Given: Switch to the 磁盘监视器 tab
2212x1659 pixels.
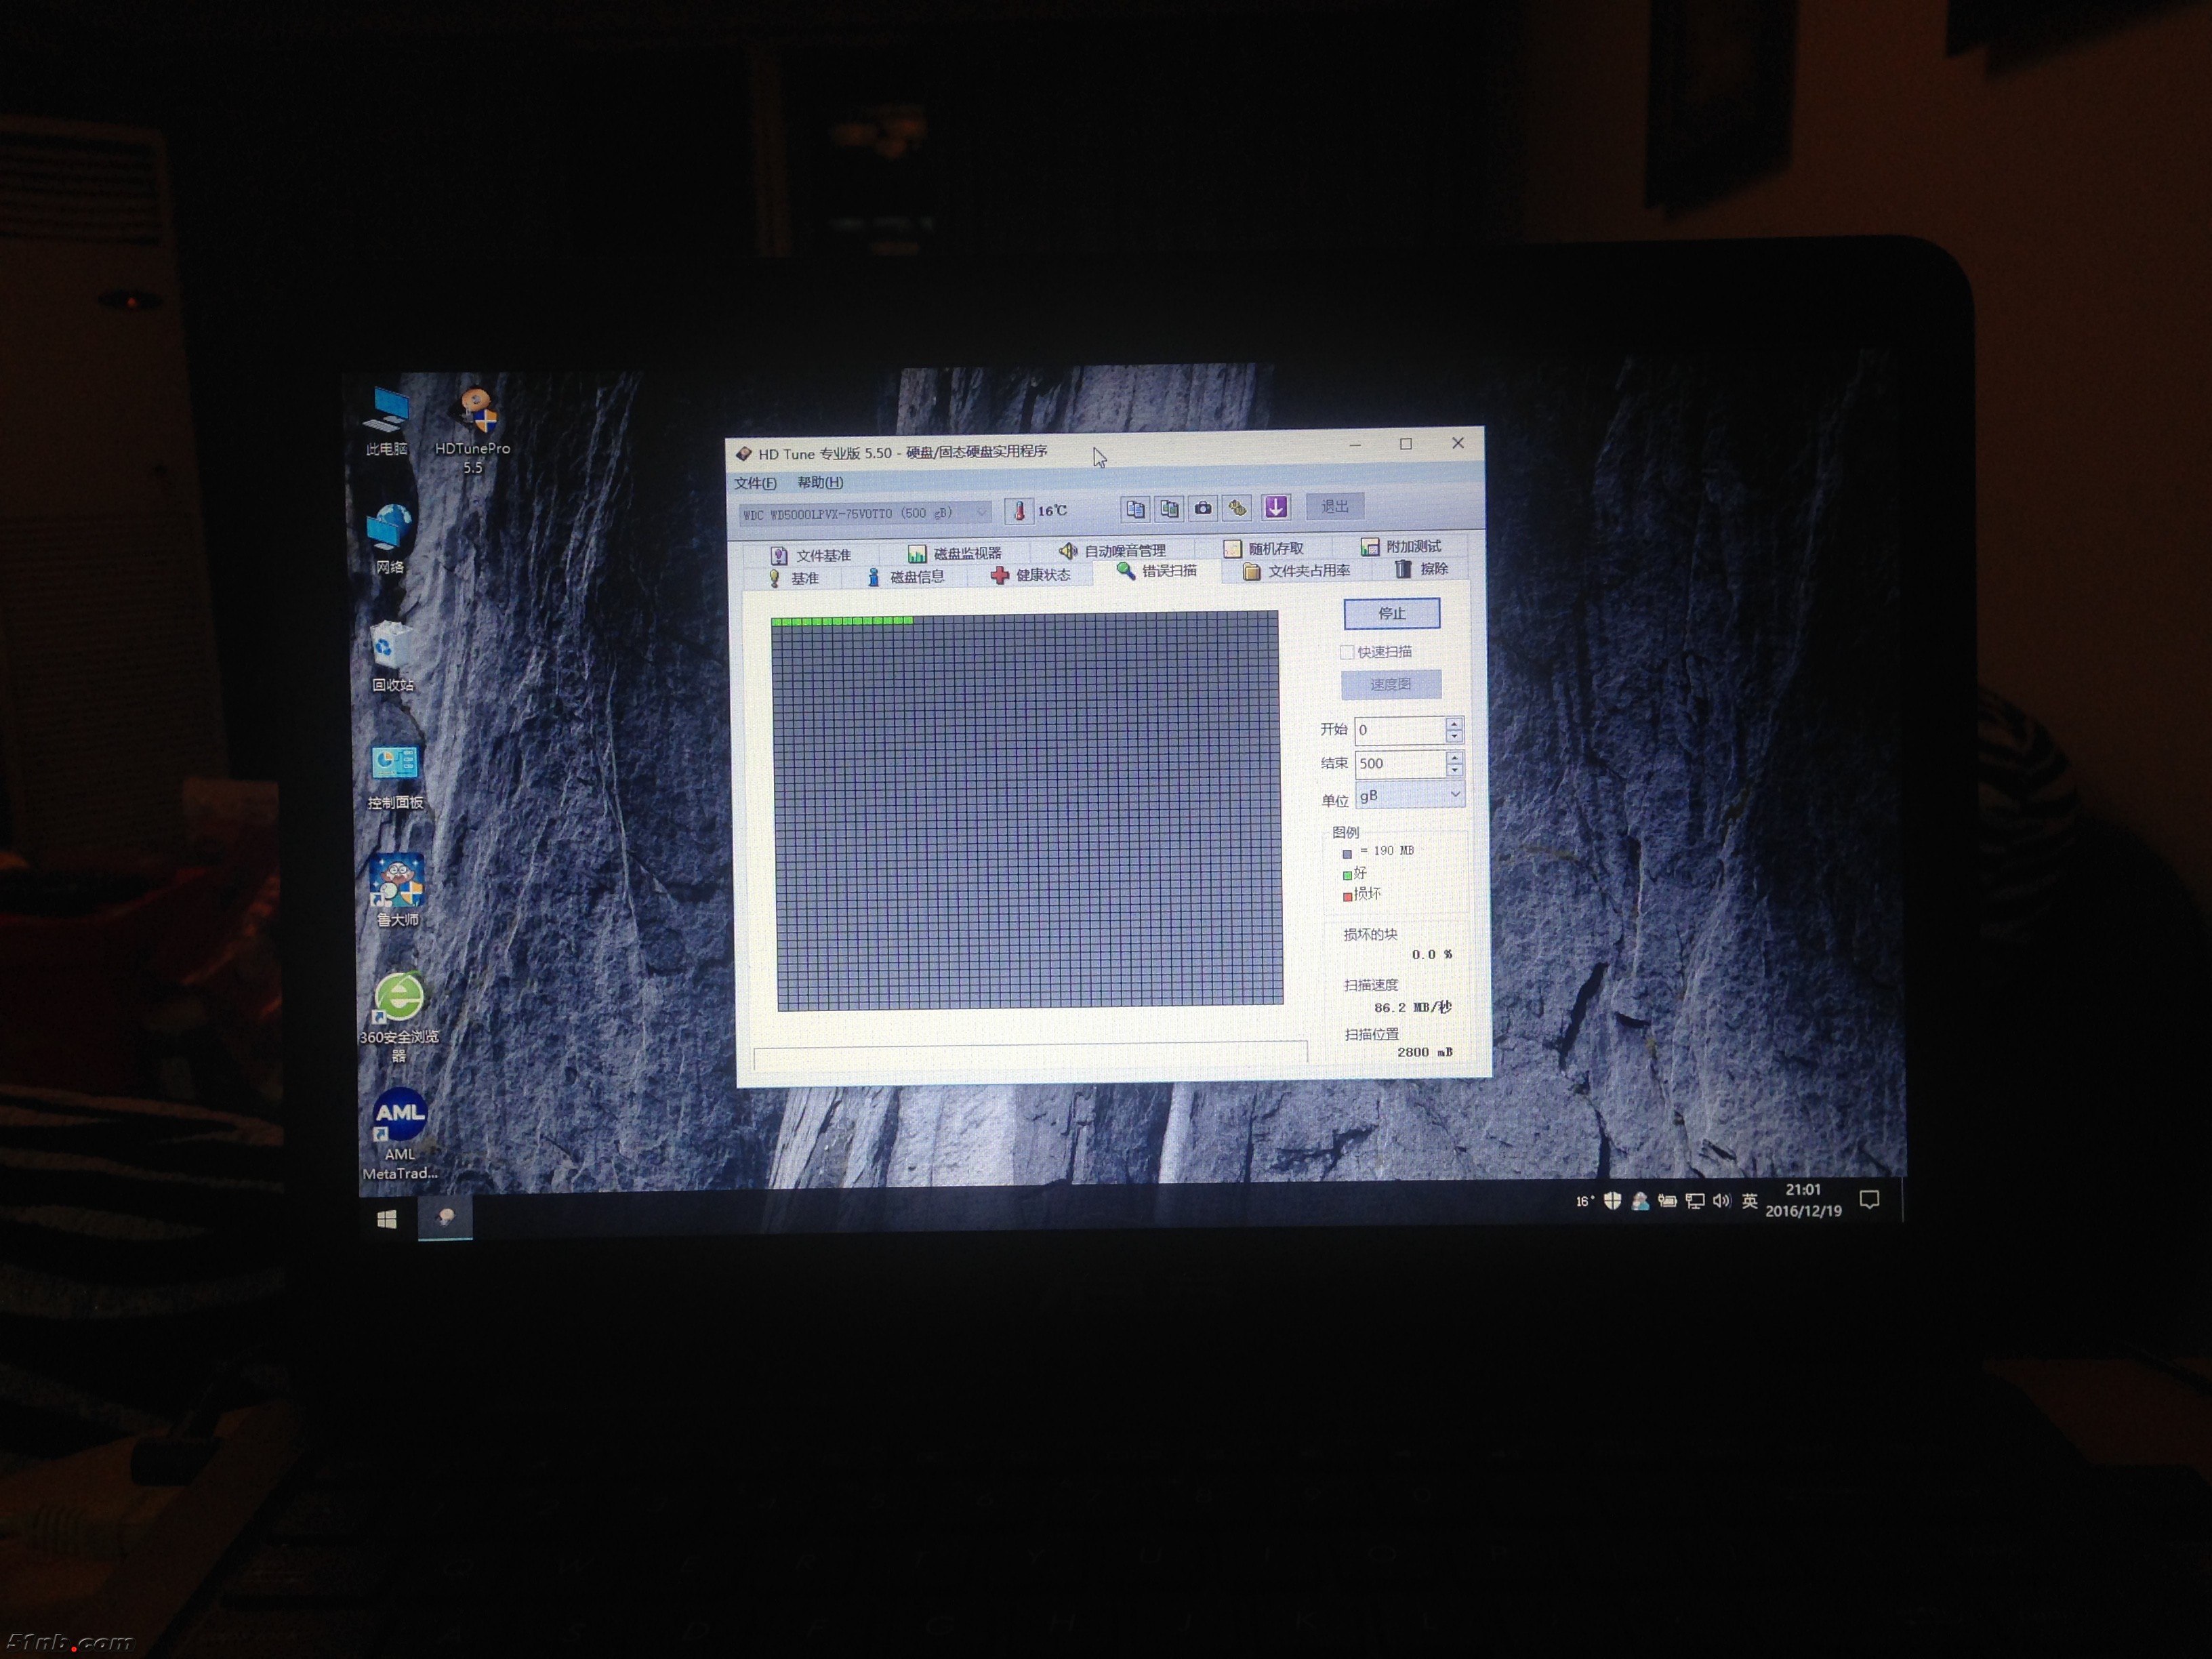Looking at the screenshot, I should coord(954,553).
